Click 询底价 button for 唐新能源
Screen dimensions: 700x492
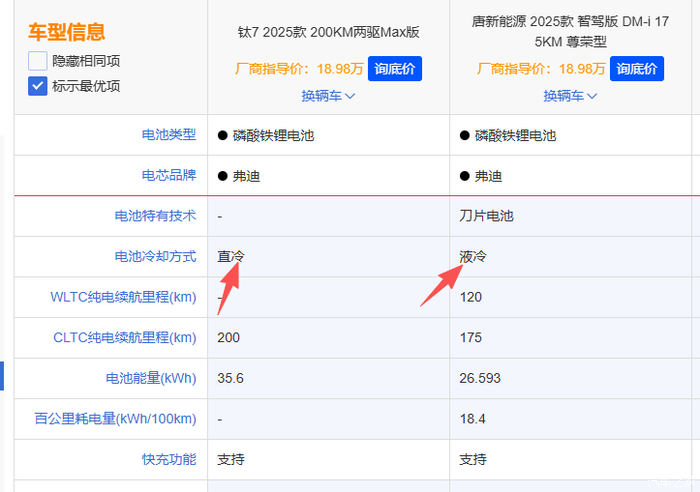pos(637,69)
